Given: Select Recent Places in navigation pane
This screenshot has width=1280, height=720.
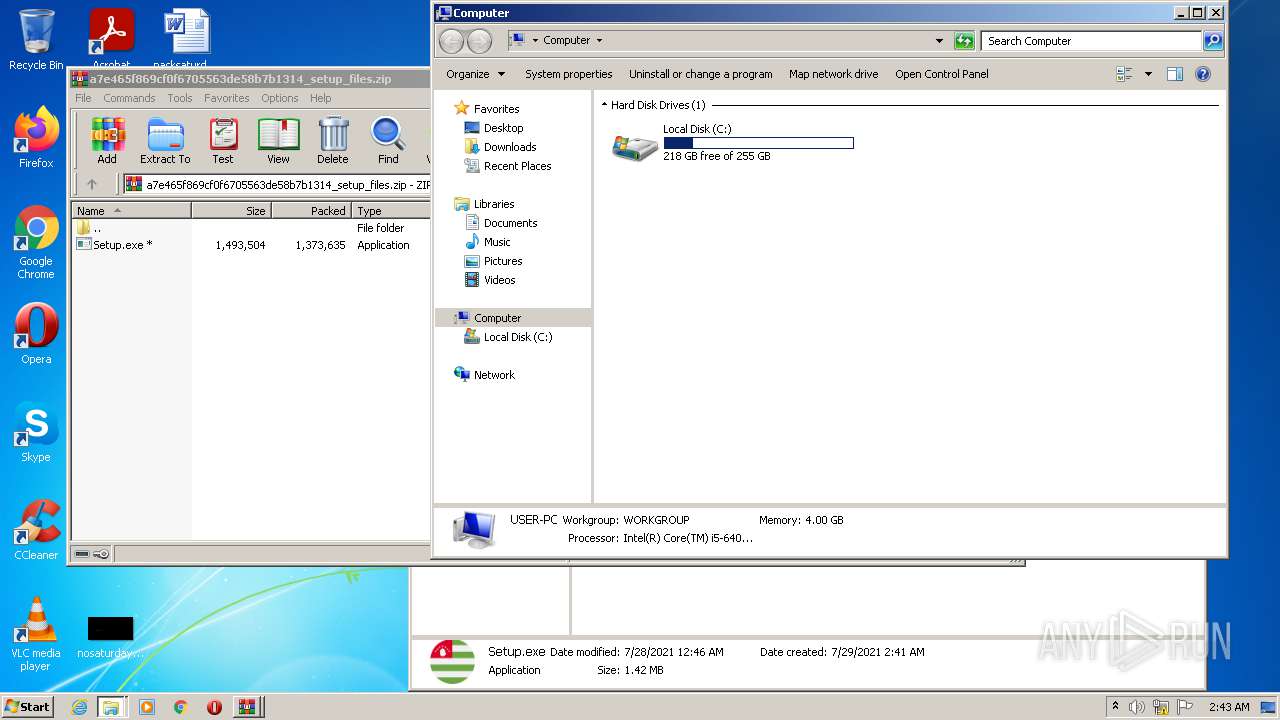Looking at the screenshot, I should coord(517,166).
